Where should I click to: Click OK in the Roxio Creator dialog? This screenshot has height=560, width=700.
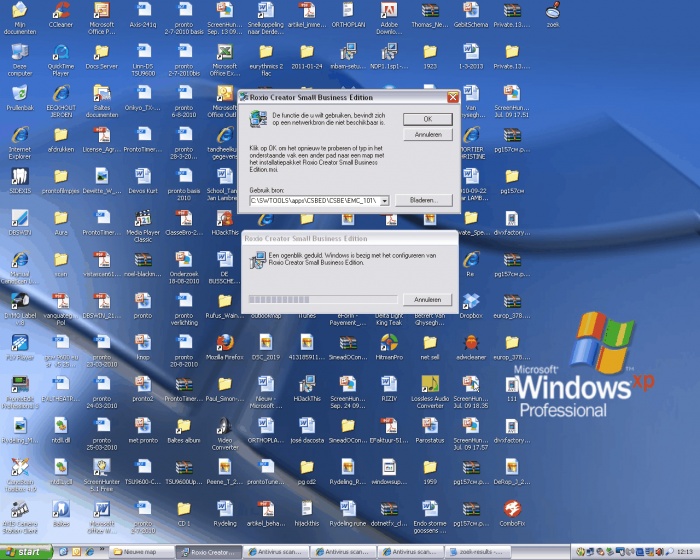(428, 119)
